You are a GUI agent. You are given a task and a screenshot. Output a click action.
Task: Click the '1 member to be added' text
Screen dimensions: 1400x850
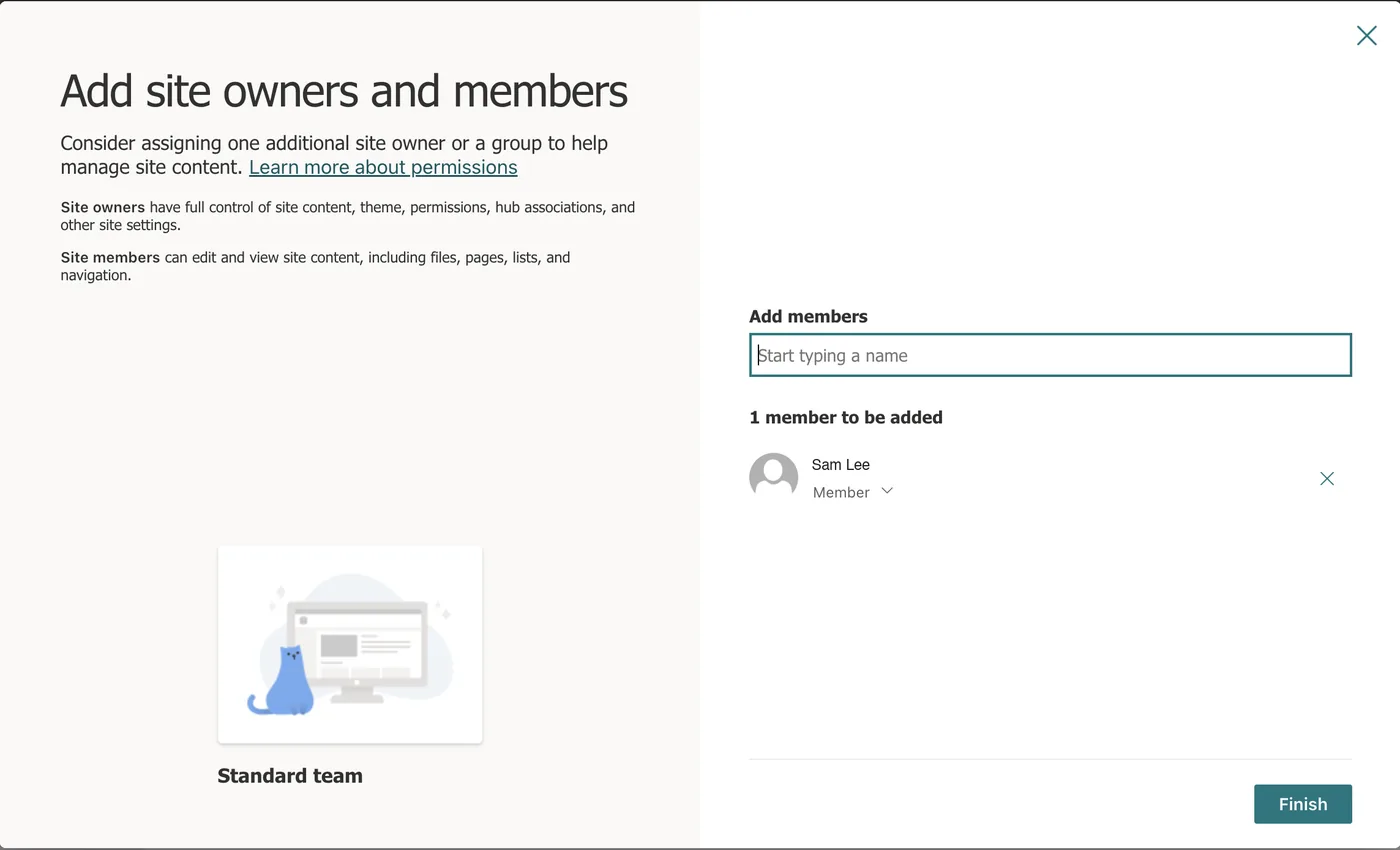click(846, 417)
